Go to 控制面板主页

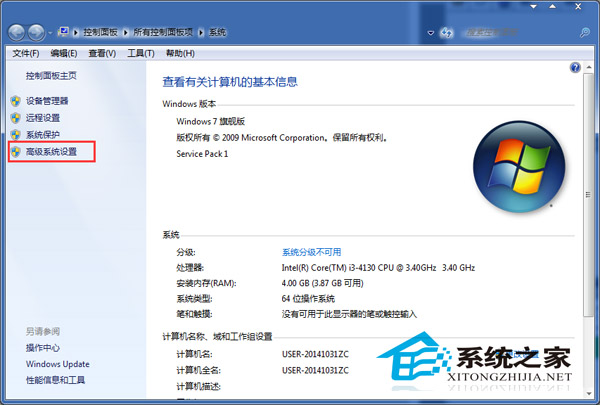point(51,75)
